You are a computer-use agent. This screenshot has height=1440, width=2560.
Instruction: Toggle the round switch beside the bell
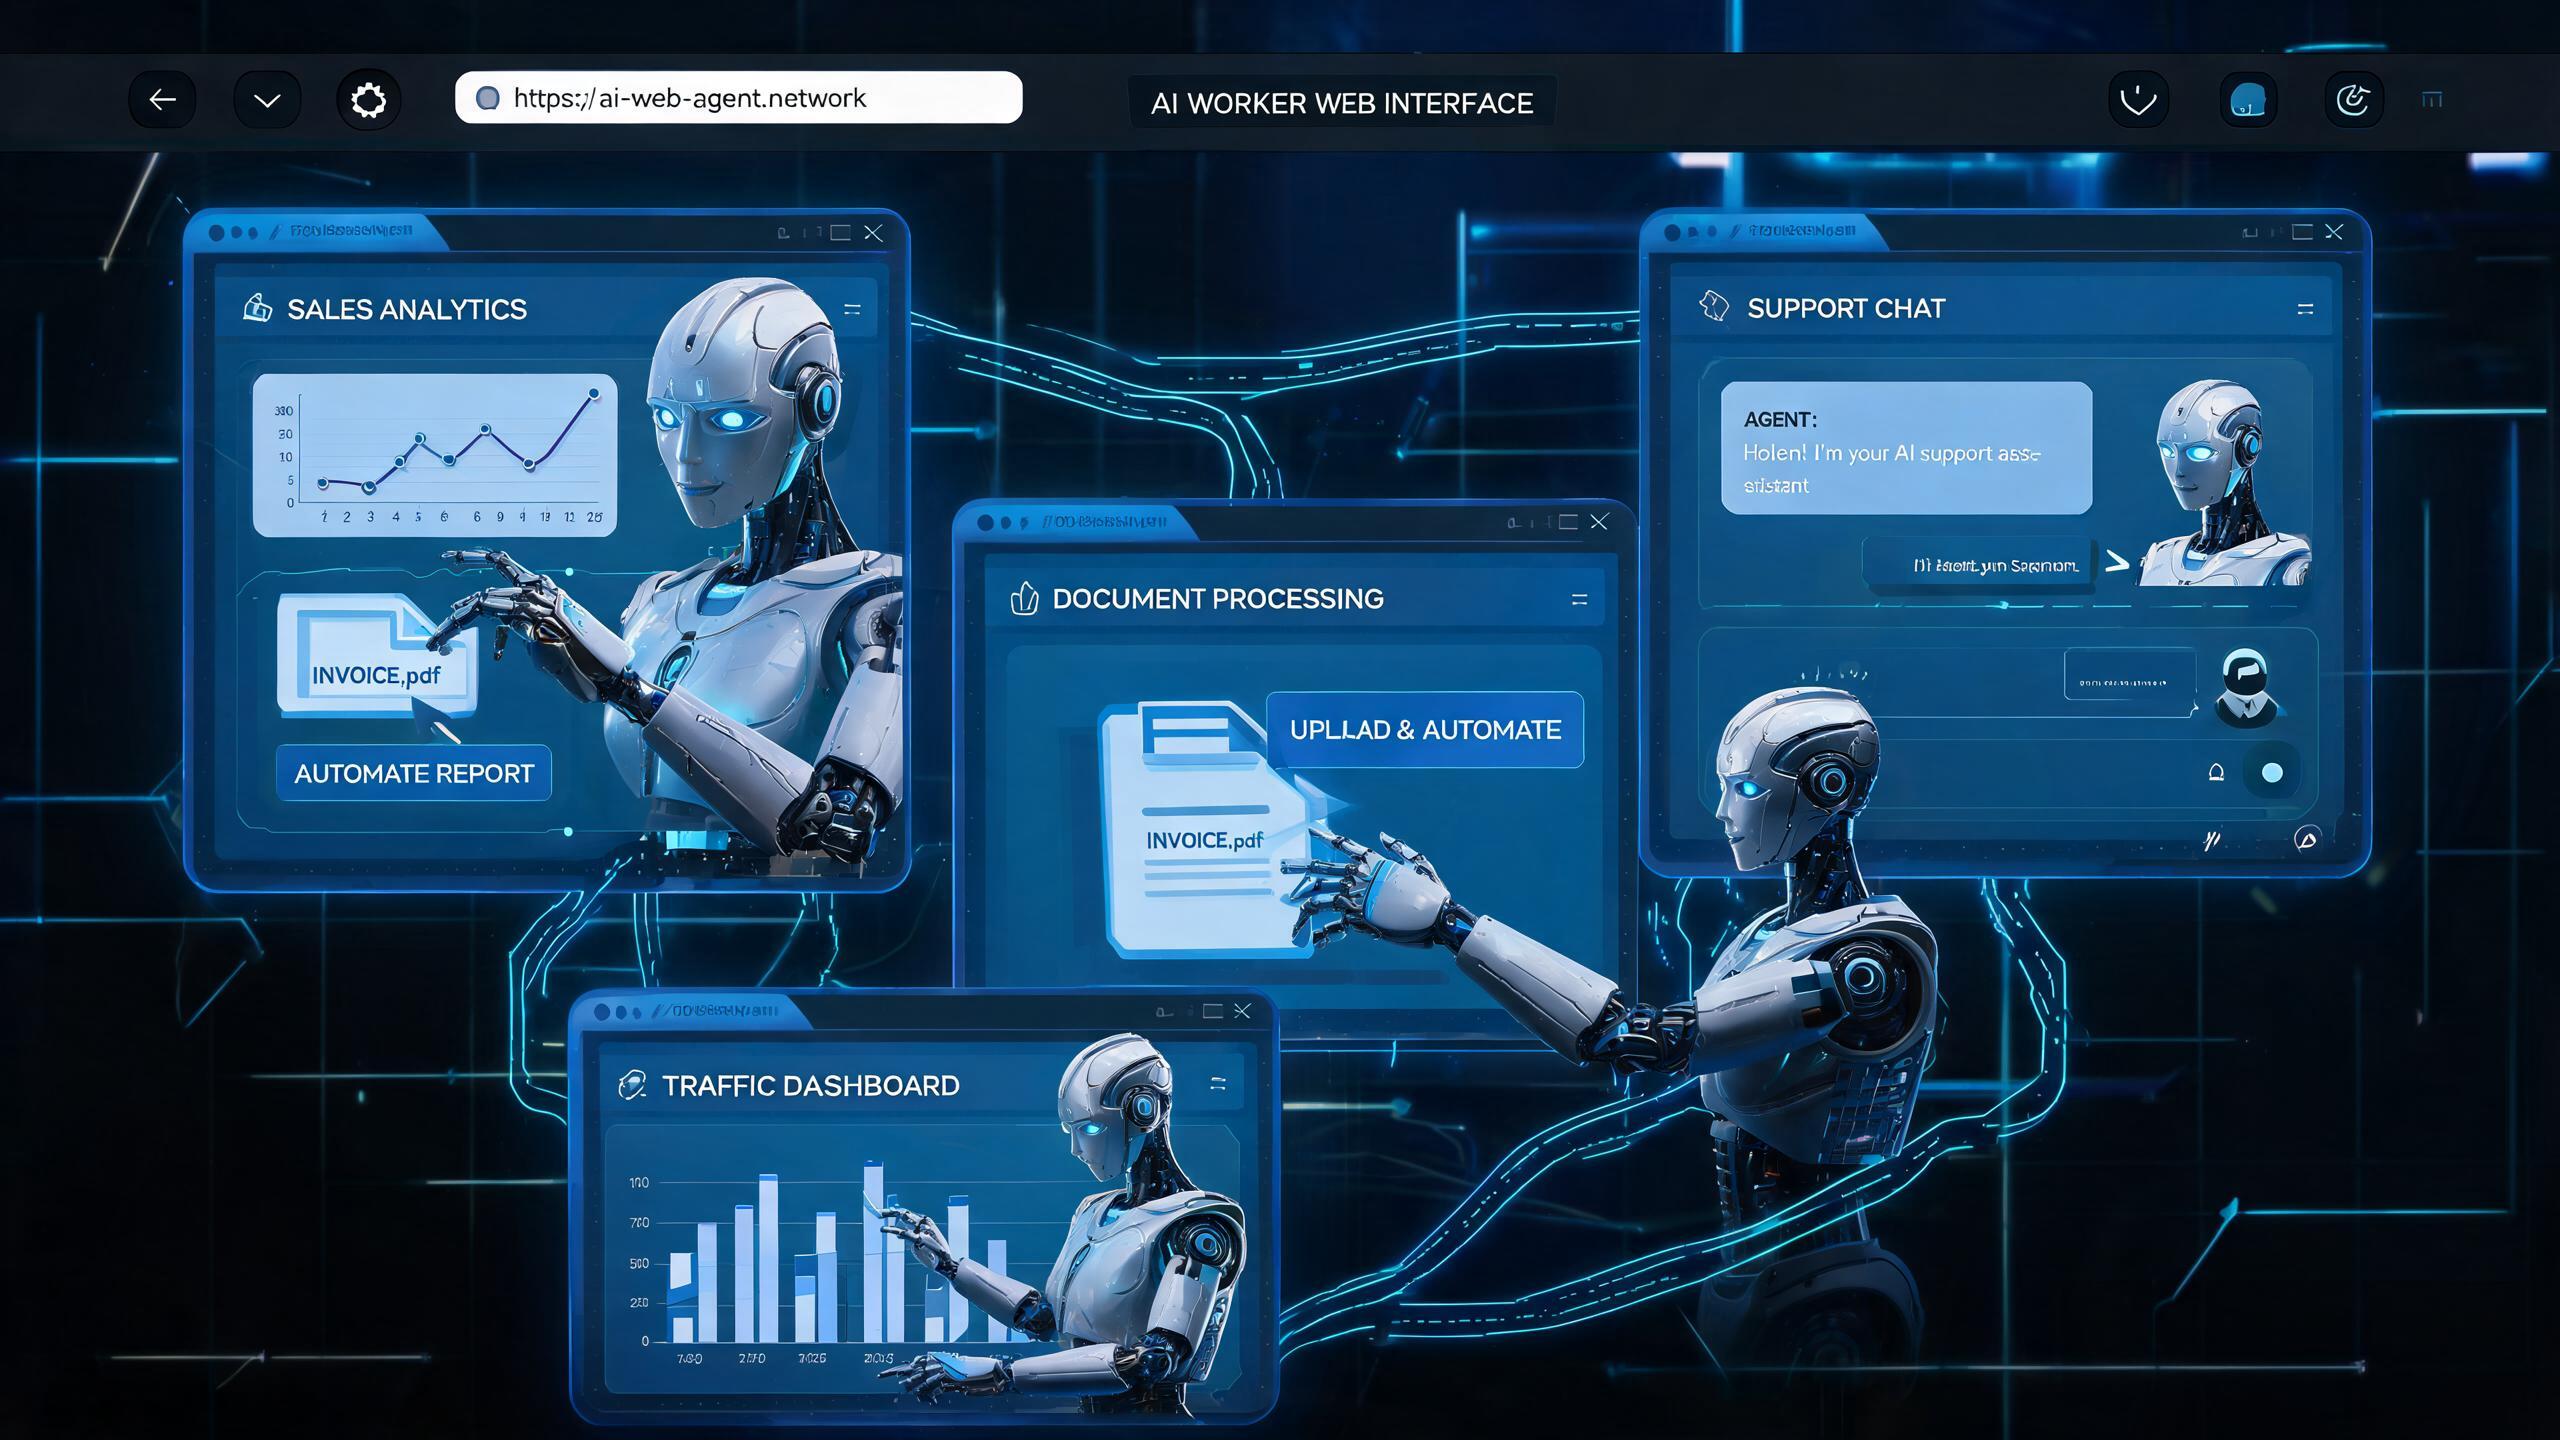(2272, 772)
